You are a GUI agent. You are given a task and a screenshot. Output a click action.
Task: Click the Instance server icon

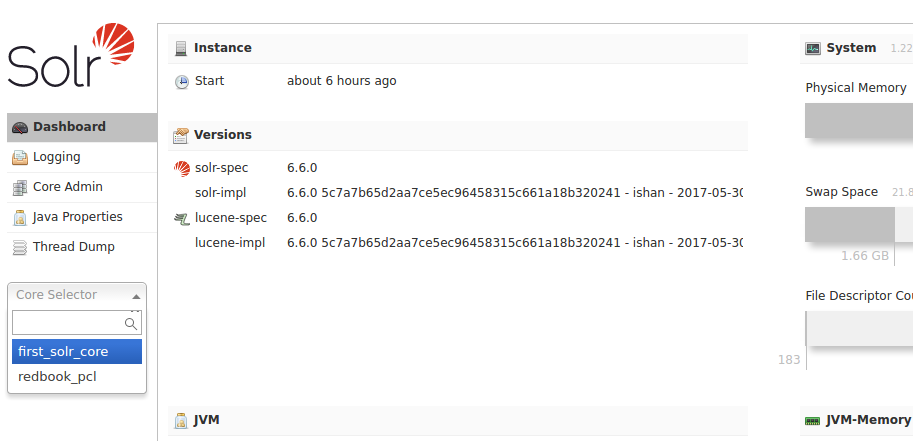pyautogui.click(x=181, y=48)
